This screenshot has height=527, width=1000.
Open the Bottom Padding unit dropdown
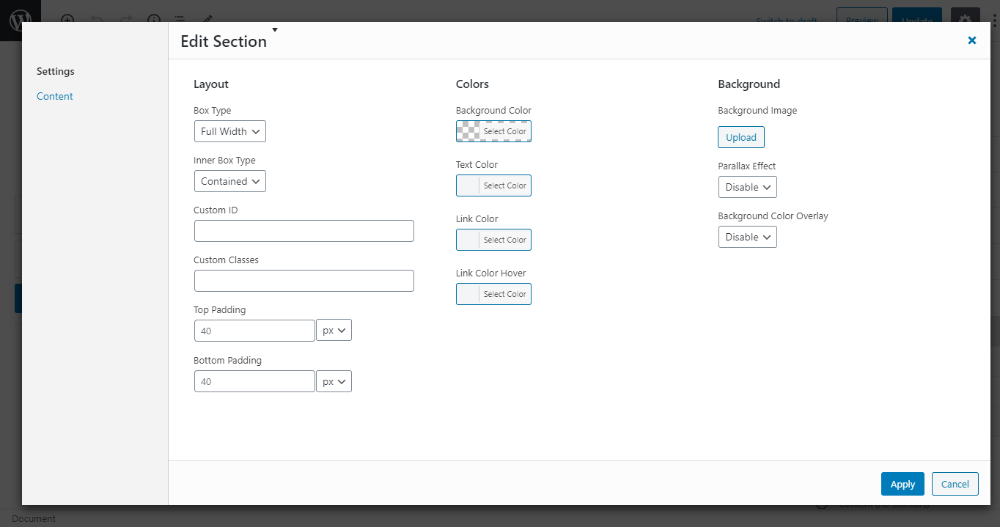334,382
